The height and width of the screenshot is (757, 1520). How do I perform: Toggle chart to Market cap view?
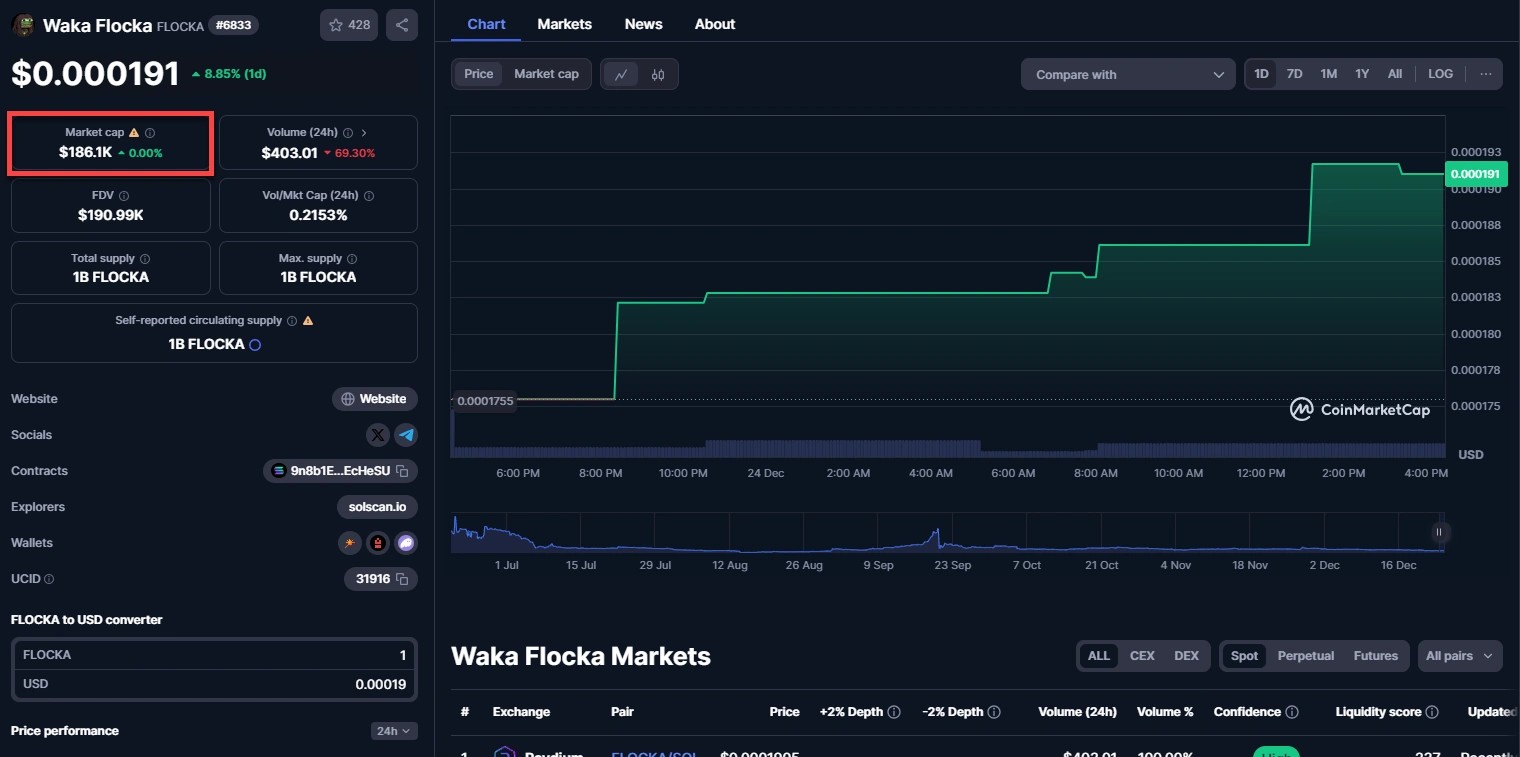(x=546, y=74)
